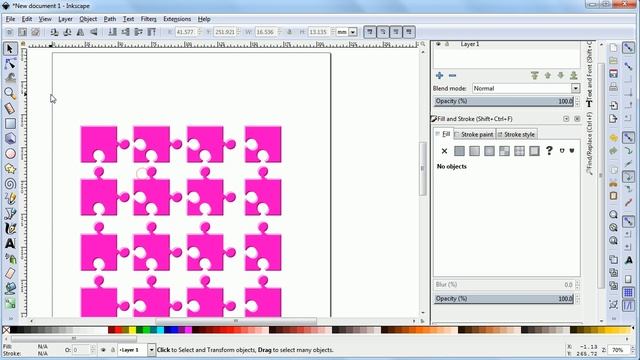
Task: Toggle width-height lock ratio button
Action: click(x=289, y=32)
